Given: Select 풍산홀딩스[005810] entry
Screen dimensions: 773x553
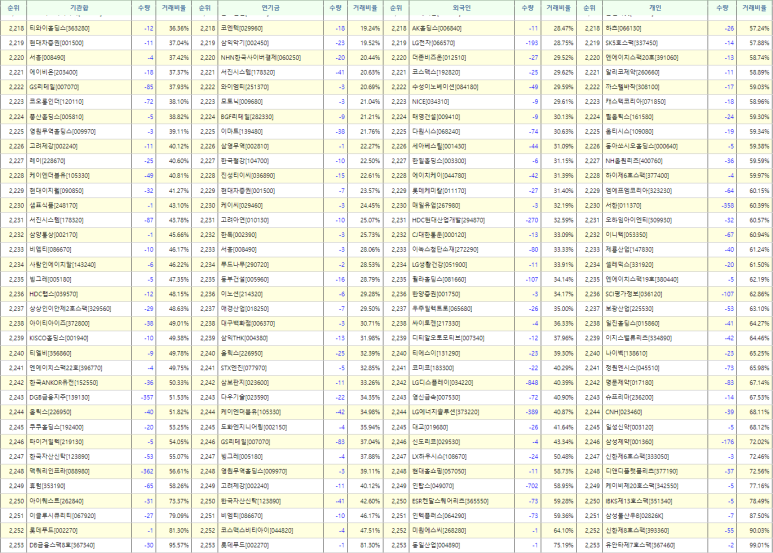Looking at the screenshot, I should (x=57, y=117).
